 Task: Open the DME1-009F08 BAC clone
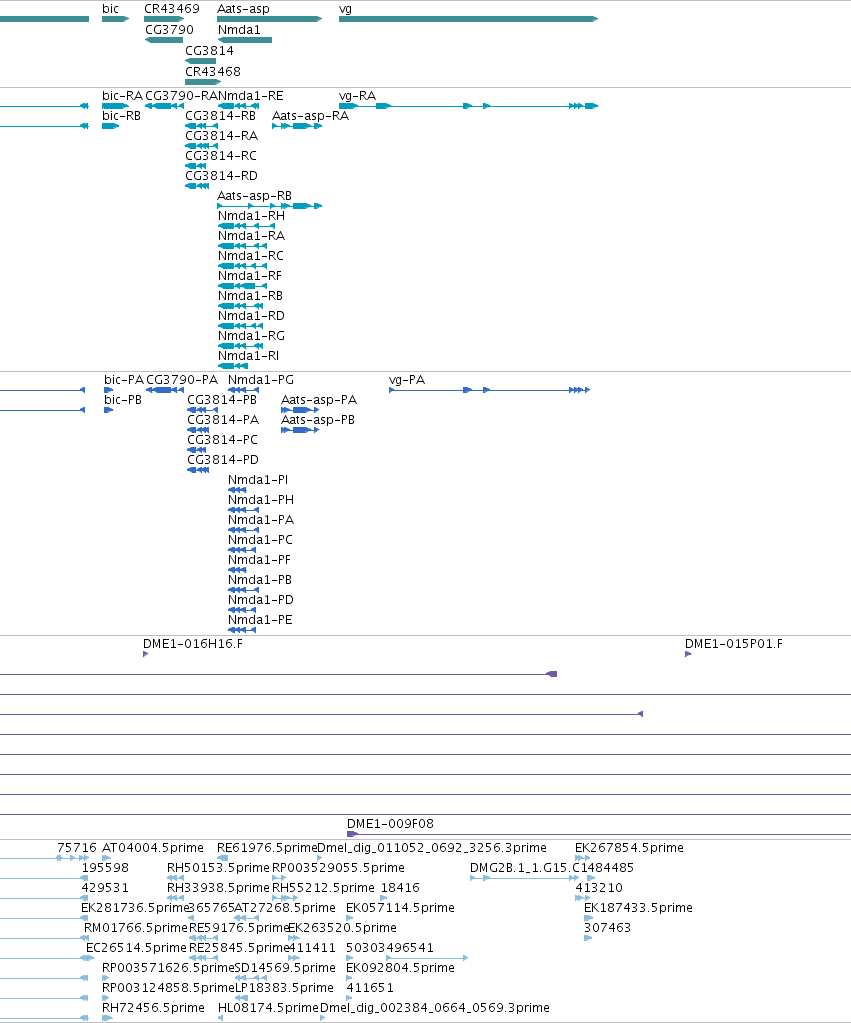(x=599, y=834)
